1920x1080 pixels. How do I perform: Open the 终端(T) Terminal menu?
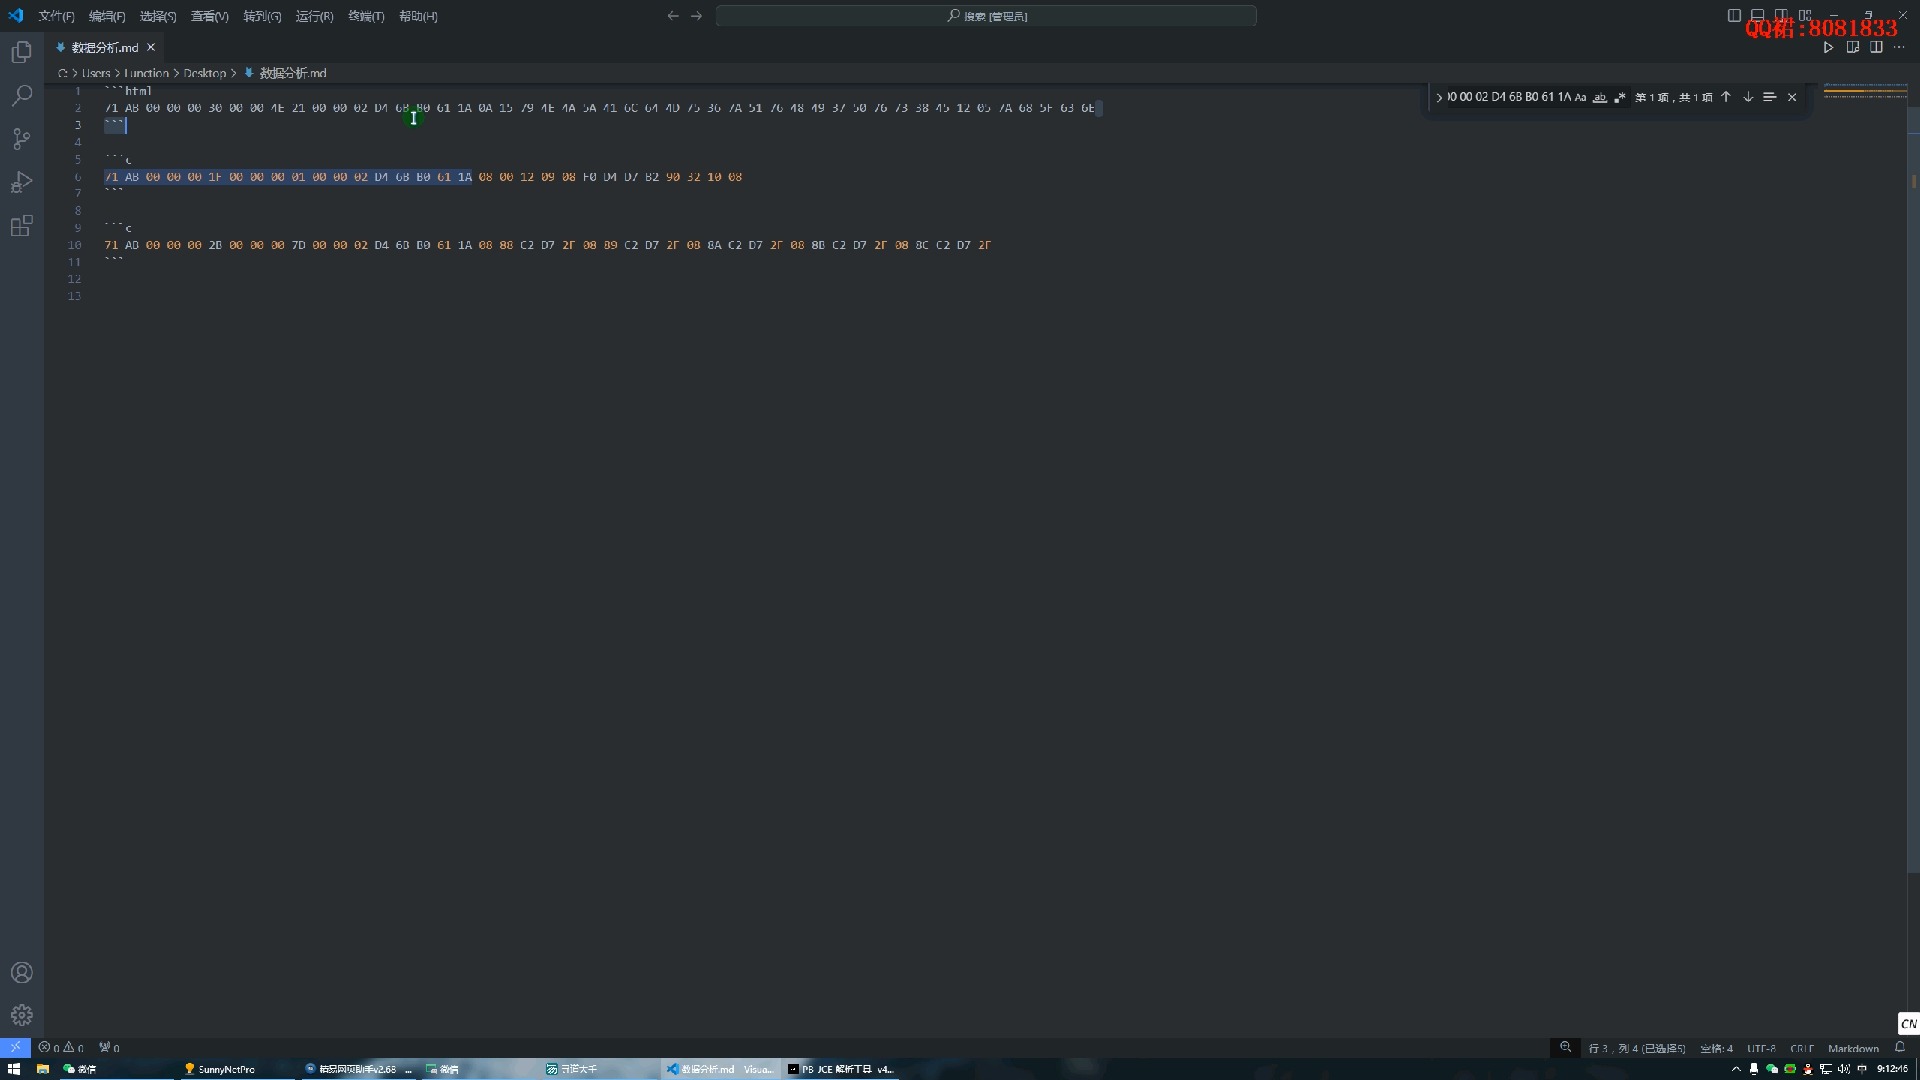[366, 16]
